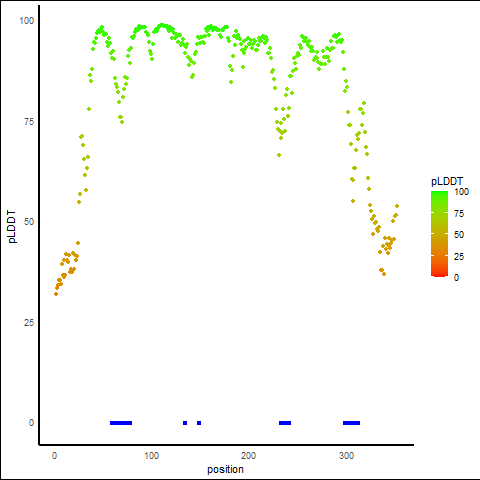Click the y-axis tick label 25

29,323
